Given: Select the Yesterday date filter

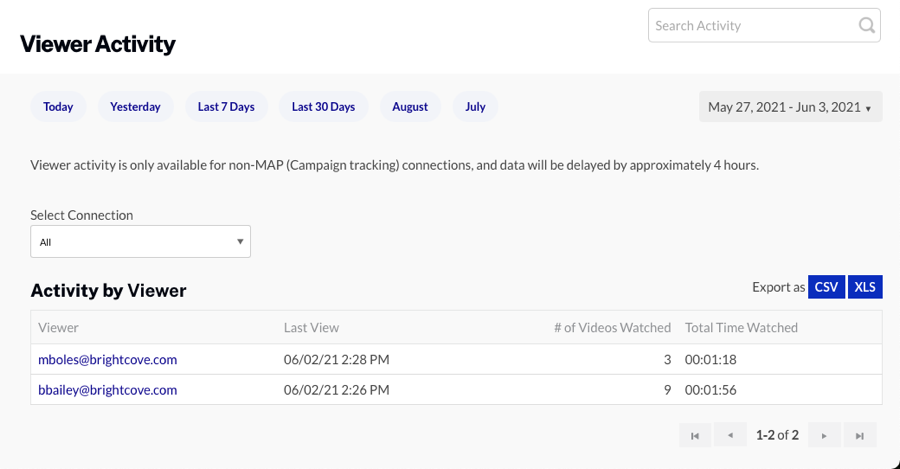Looking at the screenshot, I should (135, 107).
